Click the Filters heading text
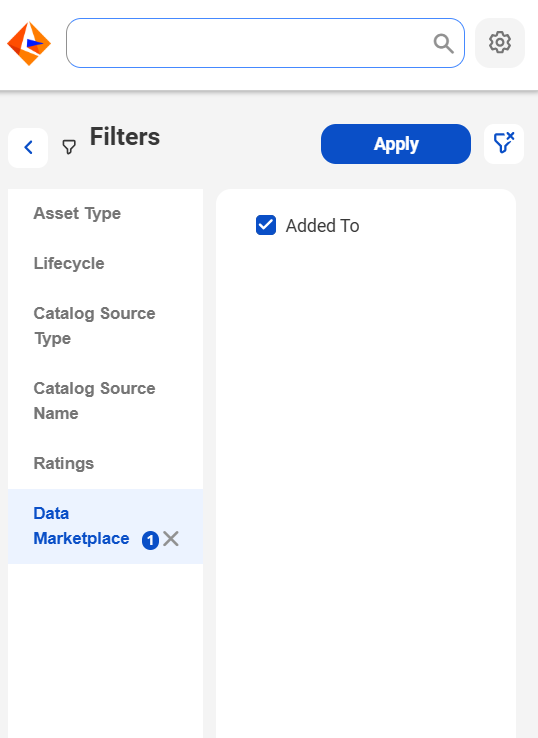Viewport: 538px width, 738px height. click(125, 137)
